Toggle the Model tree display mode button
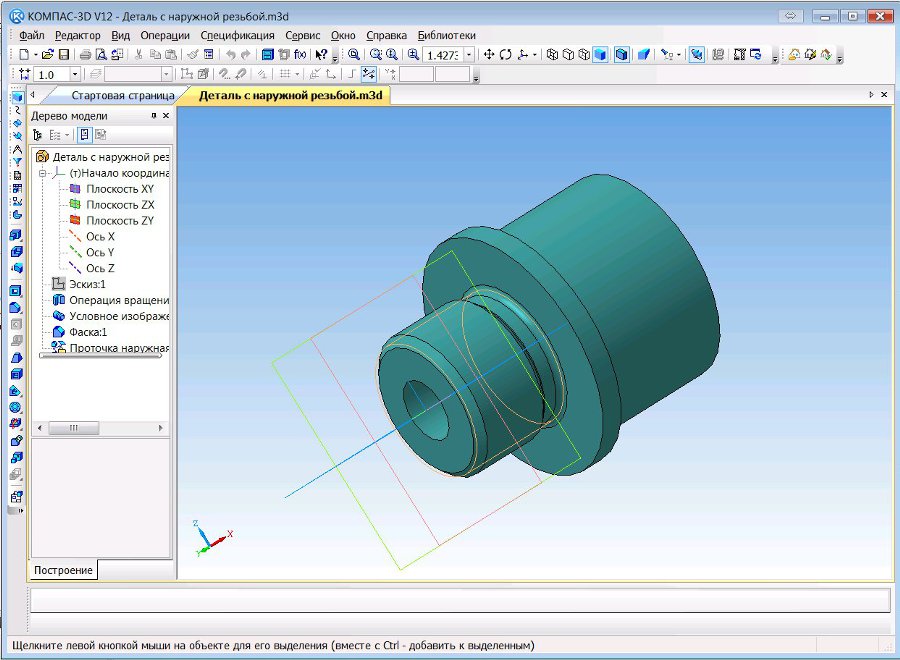This screenshot has width=900, height=660. click(85, 135)
